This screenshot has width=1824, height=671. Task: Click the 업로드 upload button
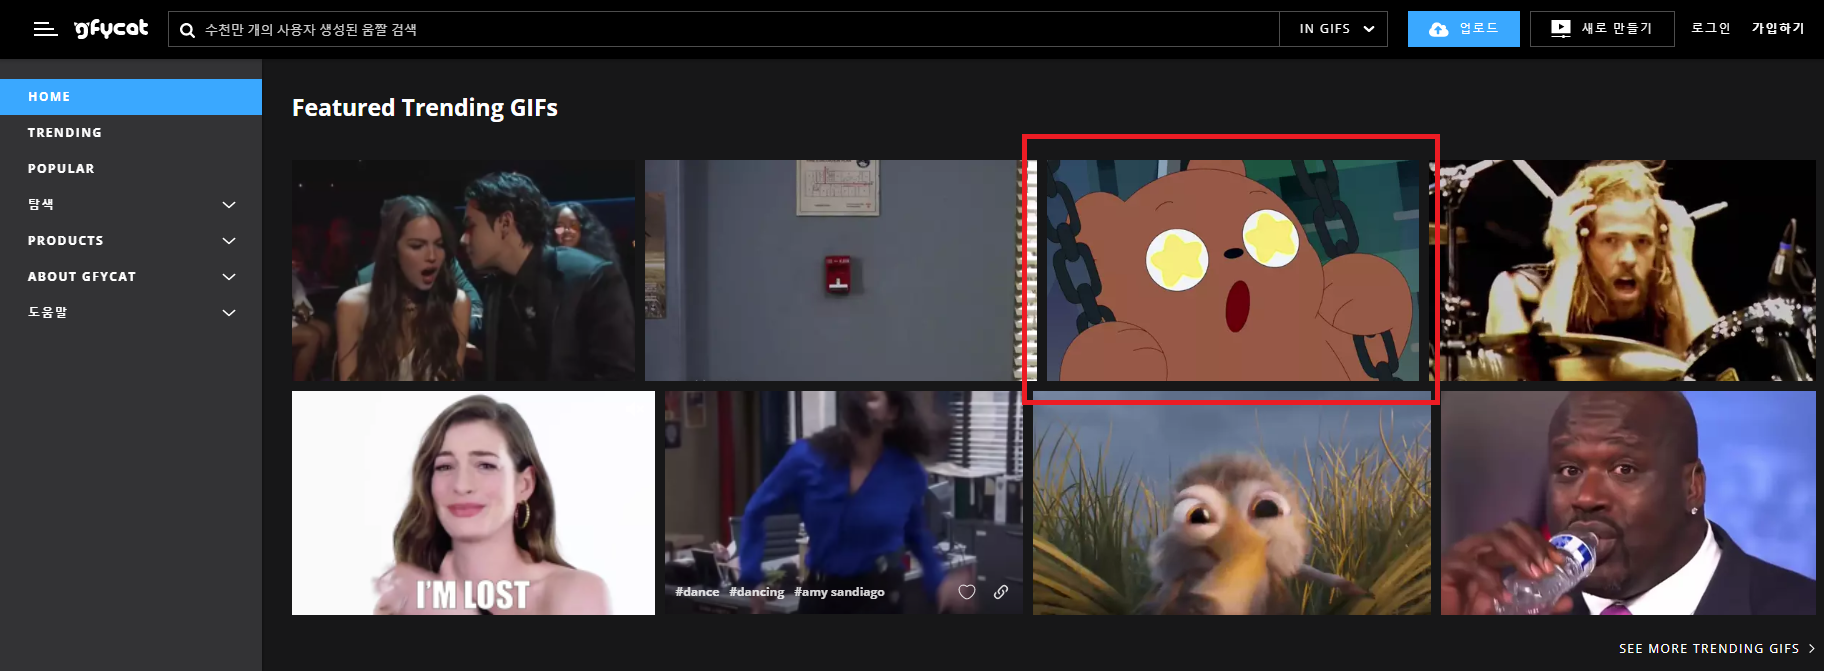1464,29
